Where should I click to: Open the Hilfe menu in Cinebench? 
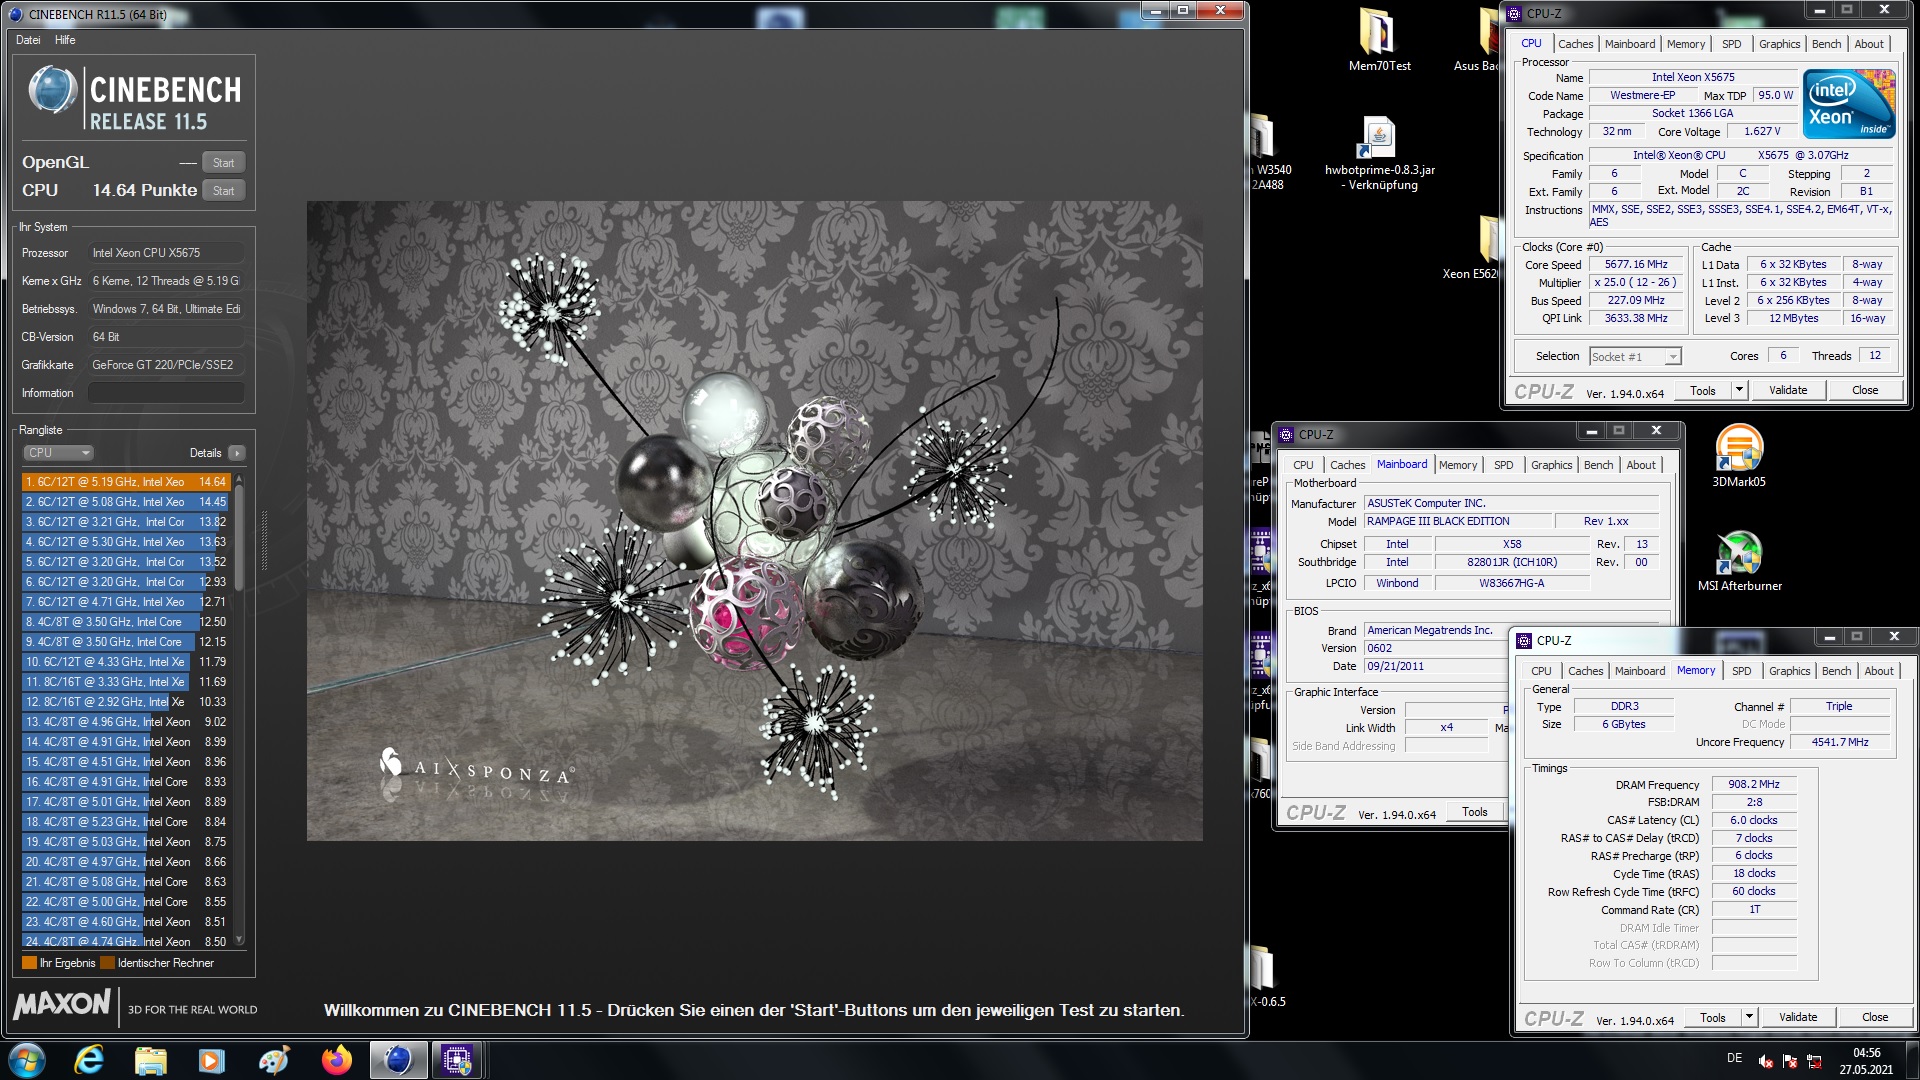65,40
